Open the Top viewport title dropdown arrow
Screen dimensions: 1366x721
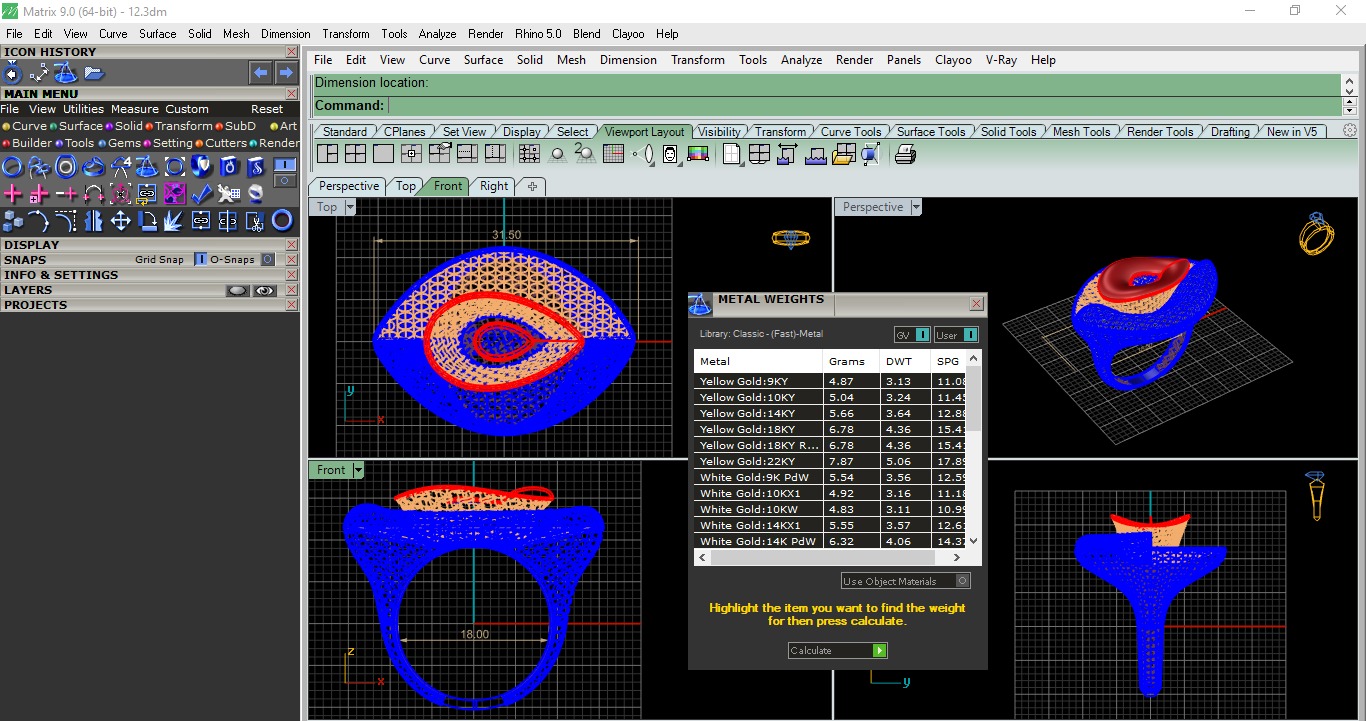click(350, 207)
